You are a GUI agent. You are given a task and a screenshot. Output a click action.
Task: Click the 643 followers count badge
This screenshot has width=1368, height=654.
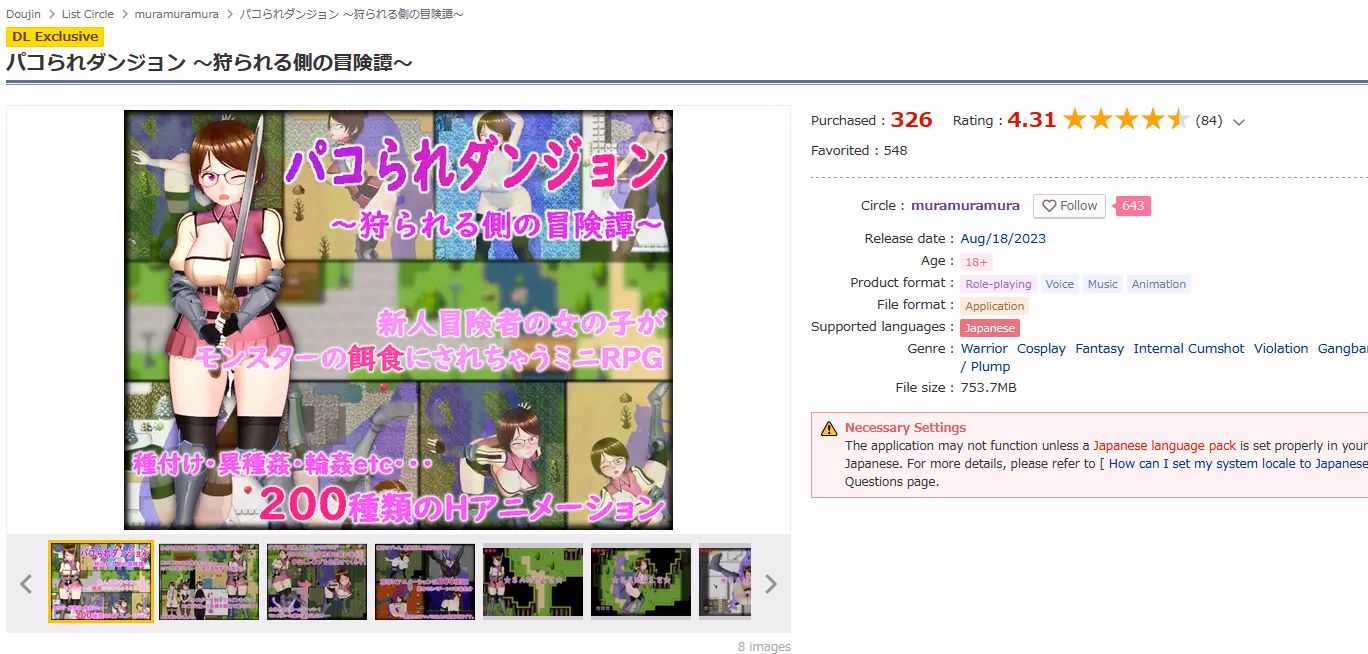(1133, 206)
